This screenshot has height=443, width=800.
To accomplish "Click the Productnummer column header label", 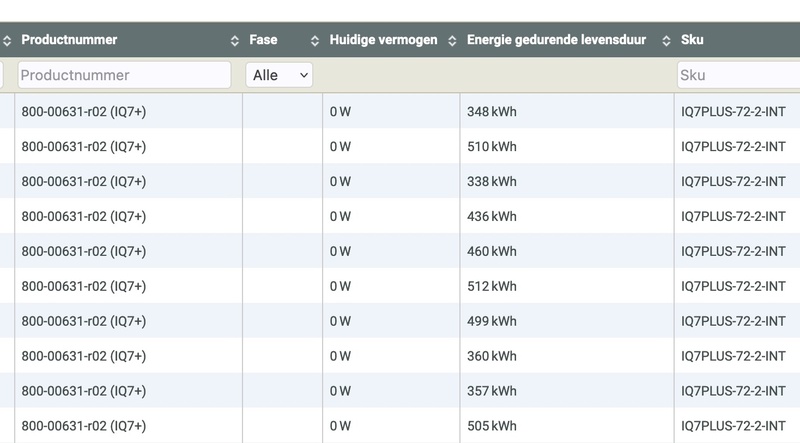I will (x=69, y=40).
